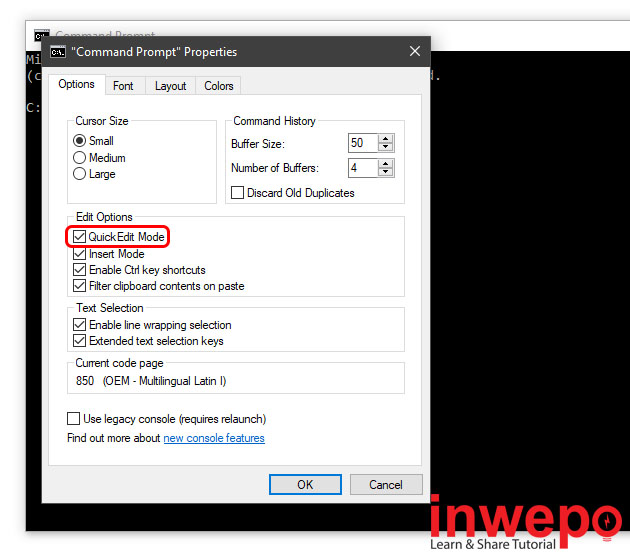Click the Command History group label

click(x=274, y=121)
